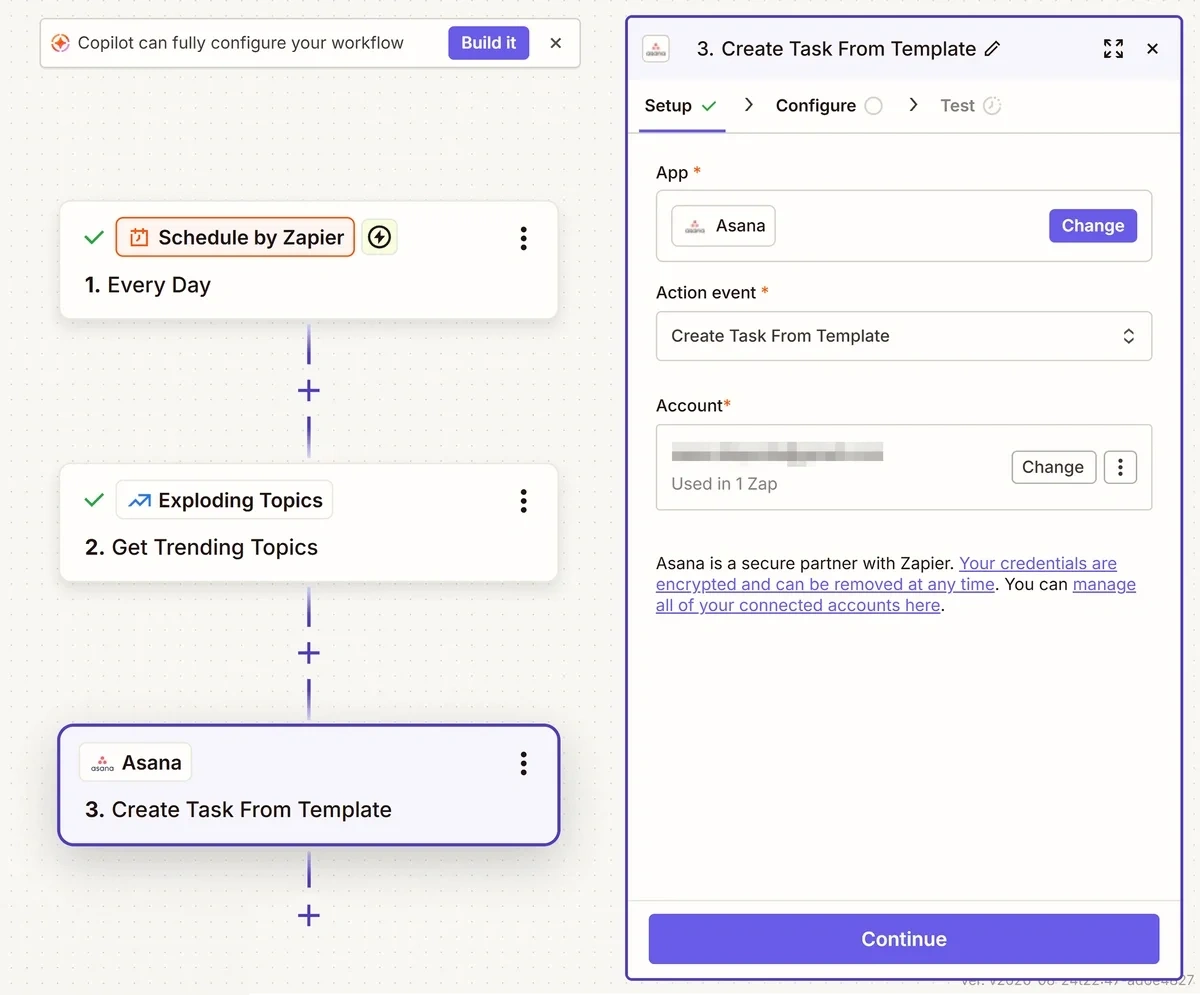
Task: Click the blurred account name field
Action: click(777, 451)
